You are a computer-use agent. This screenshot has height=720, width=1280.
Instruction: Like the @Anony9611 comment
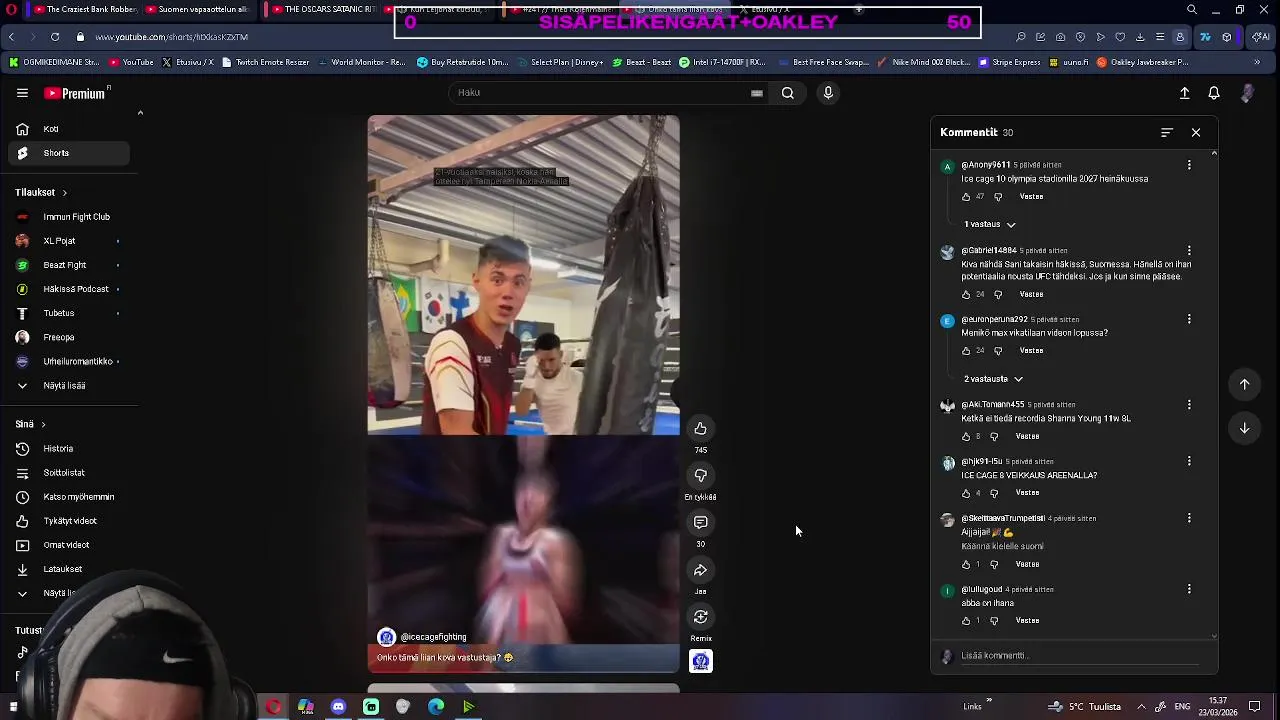[966, 197]
